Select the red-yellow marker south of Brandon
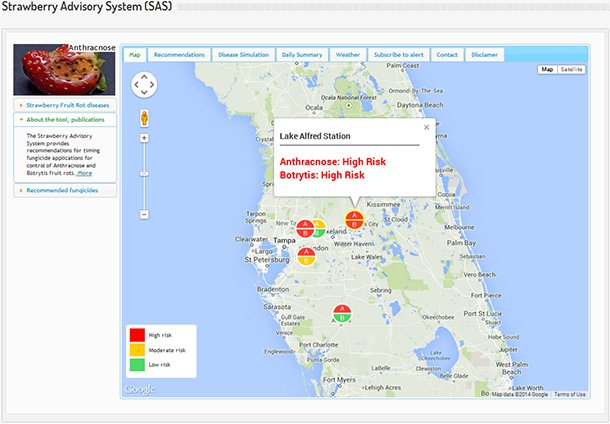This screenshot has width=610, height=424. tap(307, 257)
